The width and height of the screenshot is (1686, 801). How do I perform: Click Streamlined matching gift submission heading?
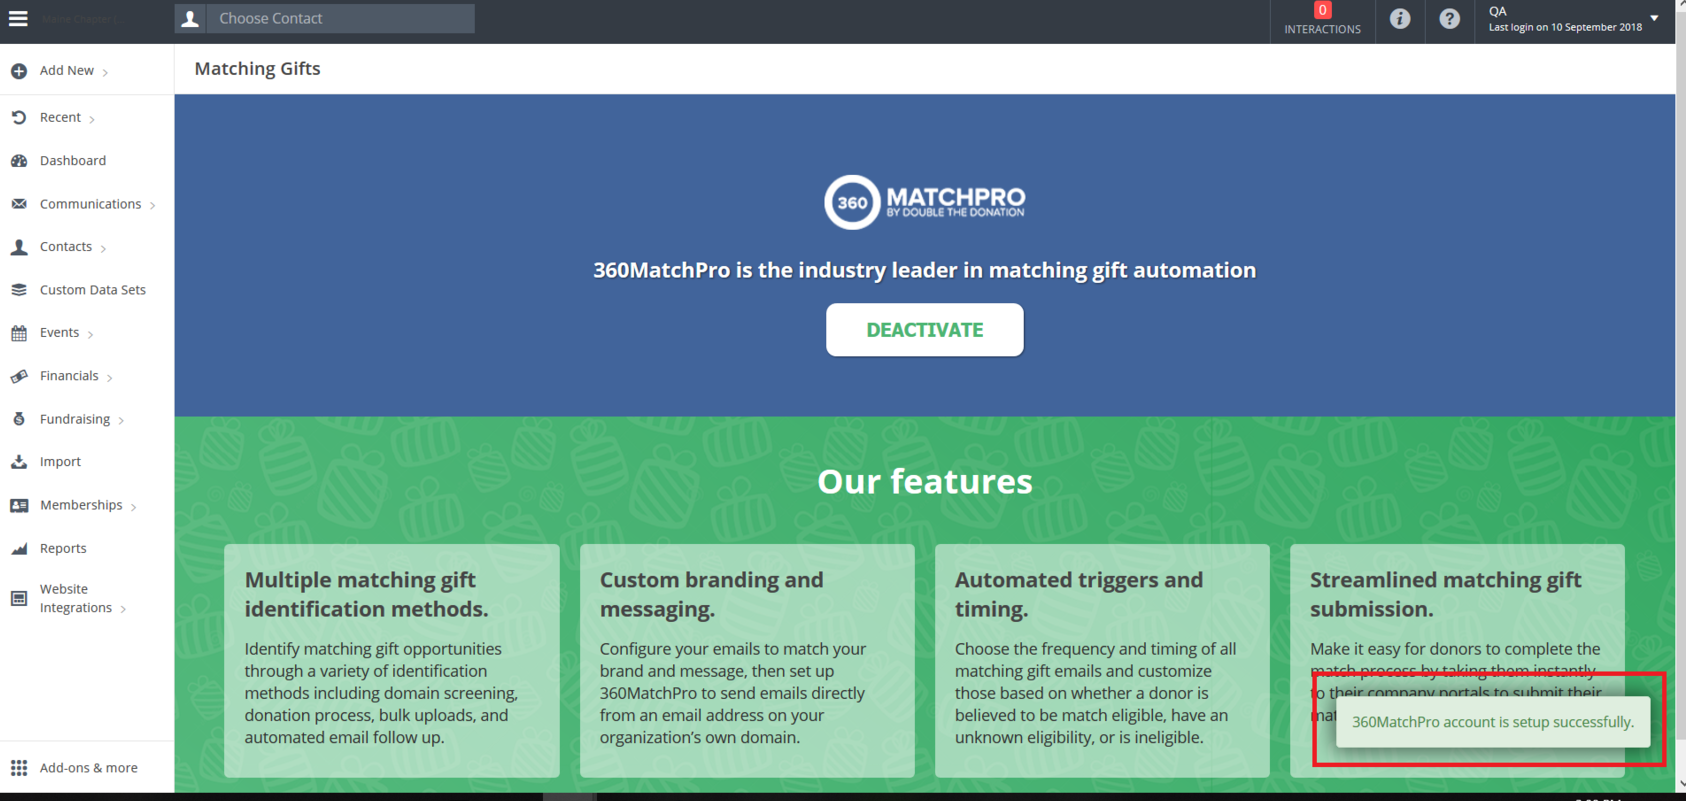1446,594
